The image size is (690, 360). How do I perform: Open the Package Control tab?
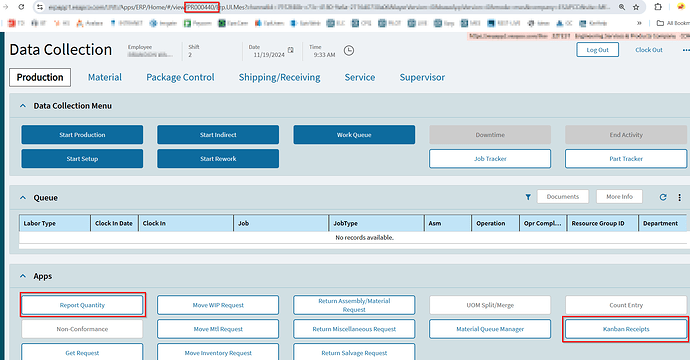click(x=180, y=77)
